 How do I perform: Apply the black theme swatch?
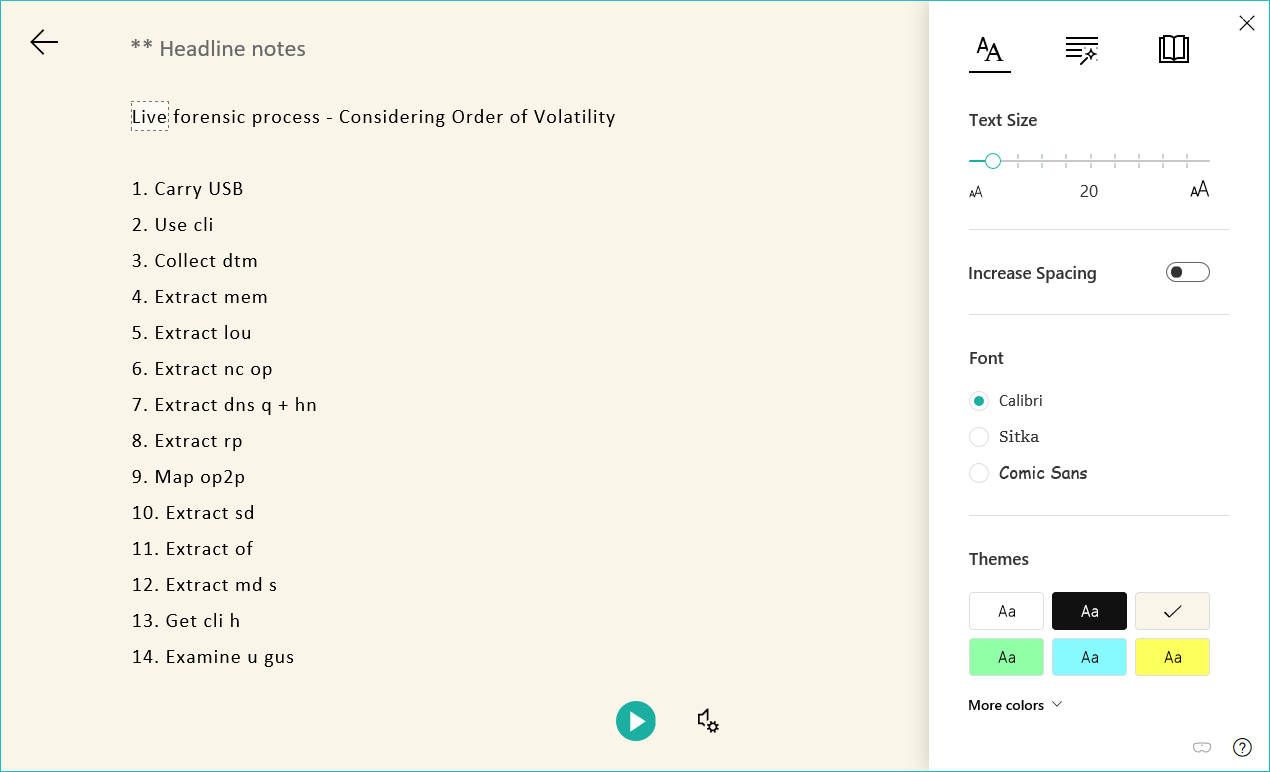click(1089, 611)
